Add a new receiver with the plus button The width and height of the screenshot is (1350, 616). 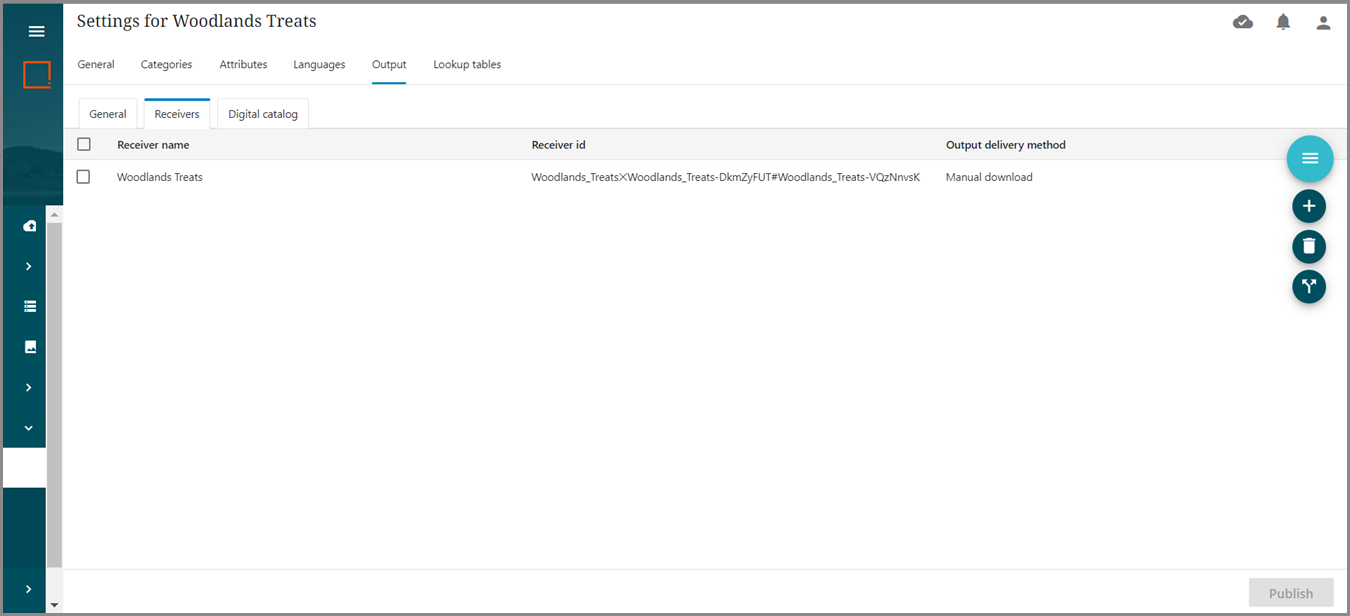(x=1309, y=207)
